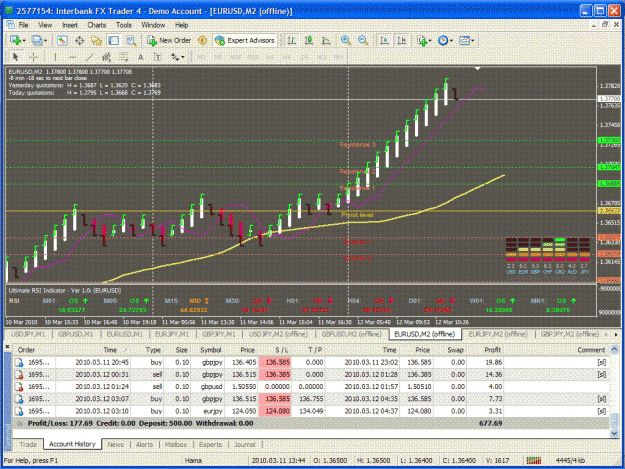Select the text tool A
Image resolution: width=625 pixels, height=469 pixels.
[141, 57]
